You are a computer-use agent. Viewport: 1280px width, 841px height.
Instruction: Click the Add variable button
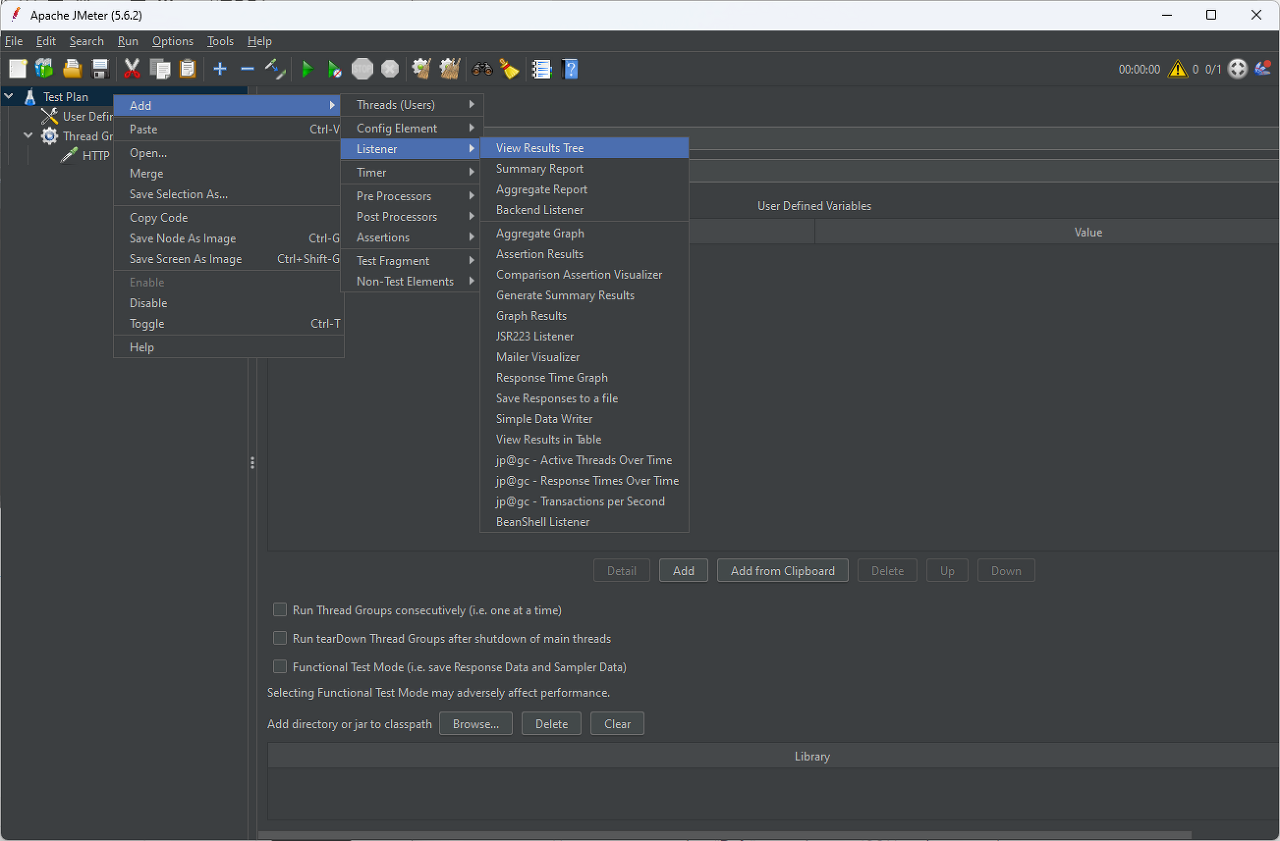coord(683,571)
